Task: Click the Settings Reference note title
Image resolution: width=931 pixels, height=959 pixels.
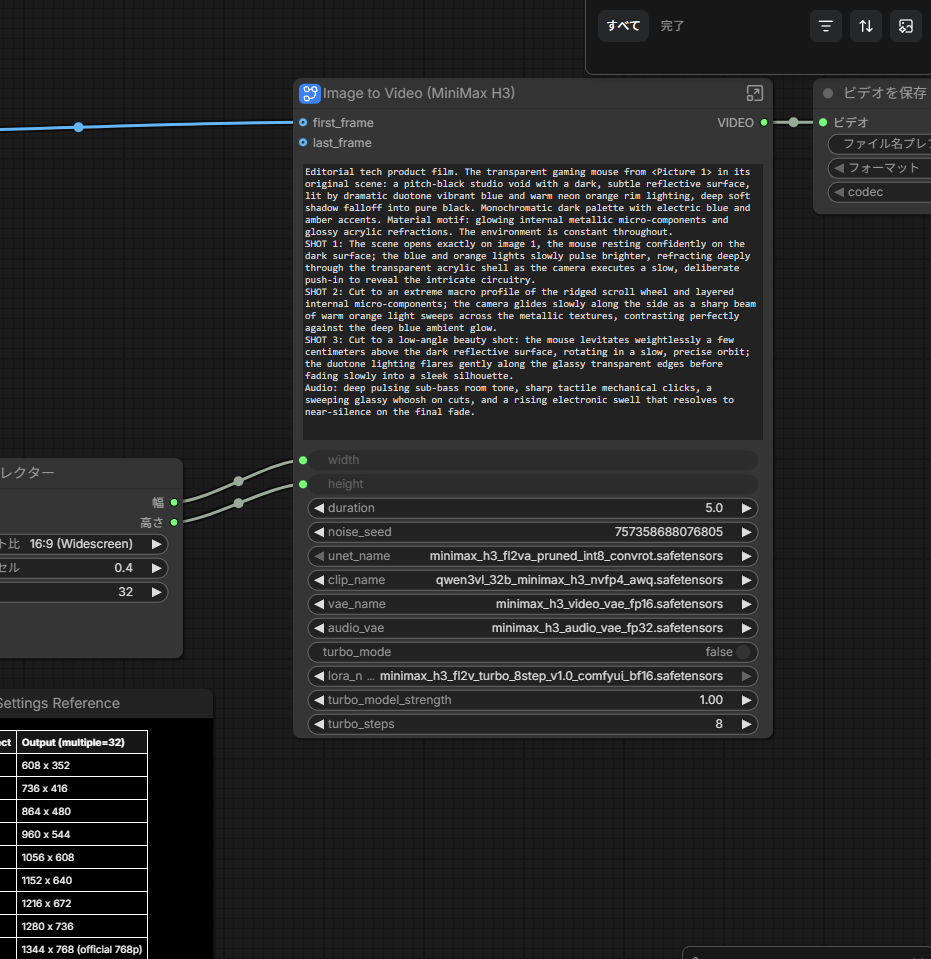Action: coord(59,703)
